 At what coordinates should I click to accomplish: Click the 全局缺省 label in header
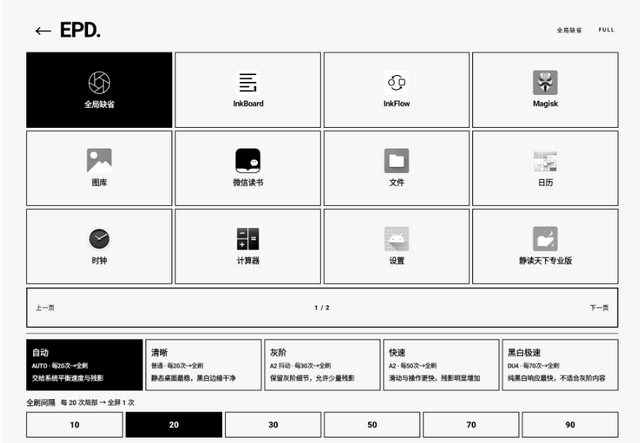coord(569,30)
